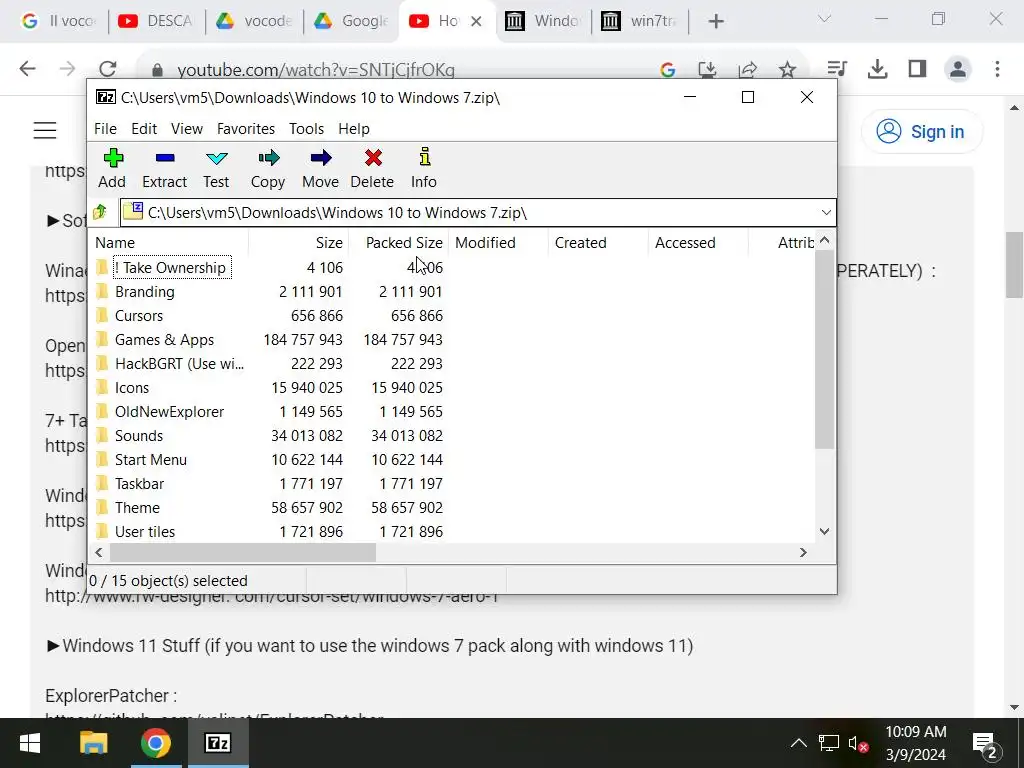Switch to the win7tr tab
This screenshot has width=1024, height=768.
point(640,21)
